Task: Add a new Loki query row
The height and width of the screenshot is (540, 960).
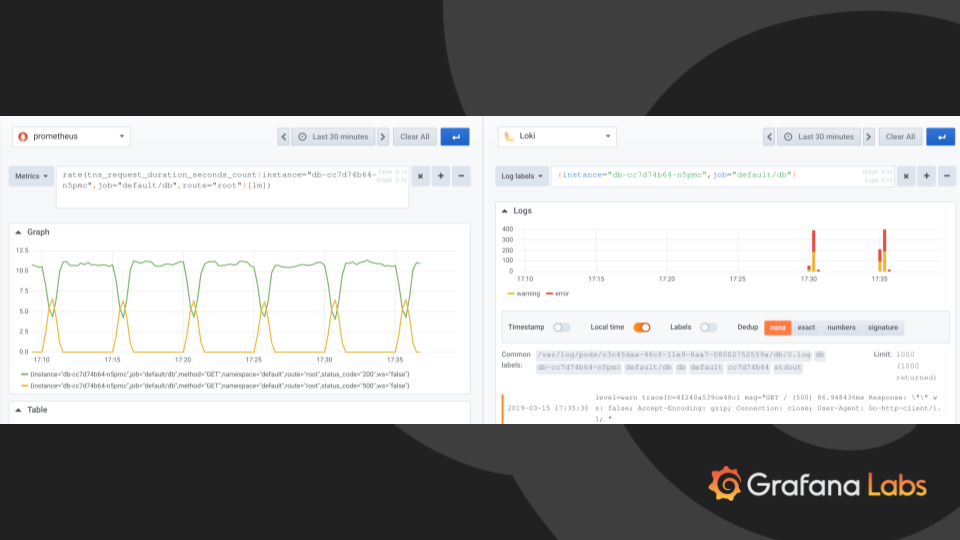Action: (x=926, y=176)
